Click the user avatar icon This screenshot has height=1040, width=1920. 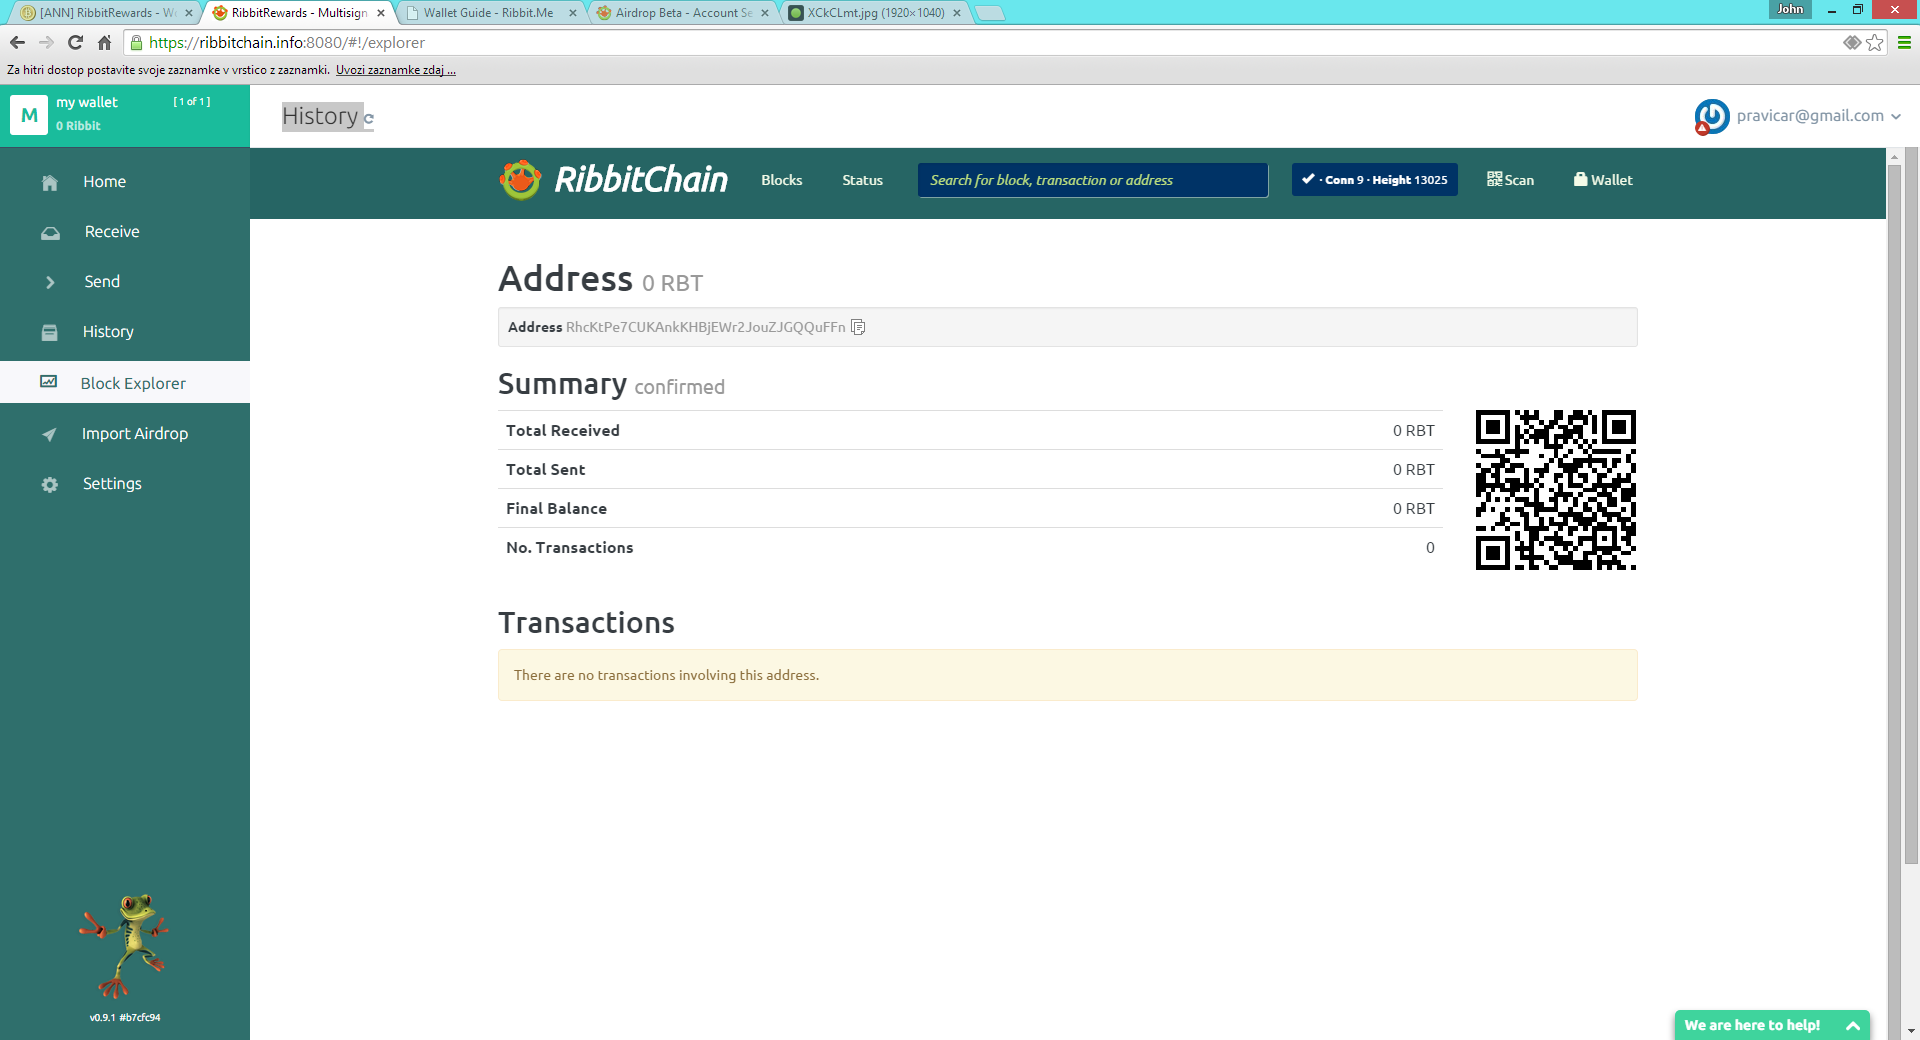[1711, 117]
